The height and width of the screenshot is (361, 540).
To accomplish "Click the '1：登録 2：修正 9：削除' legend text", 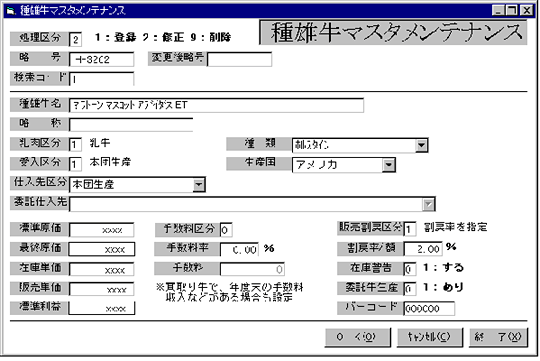I will [163, 37].
